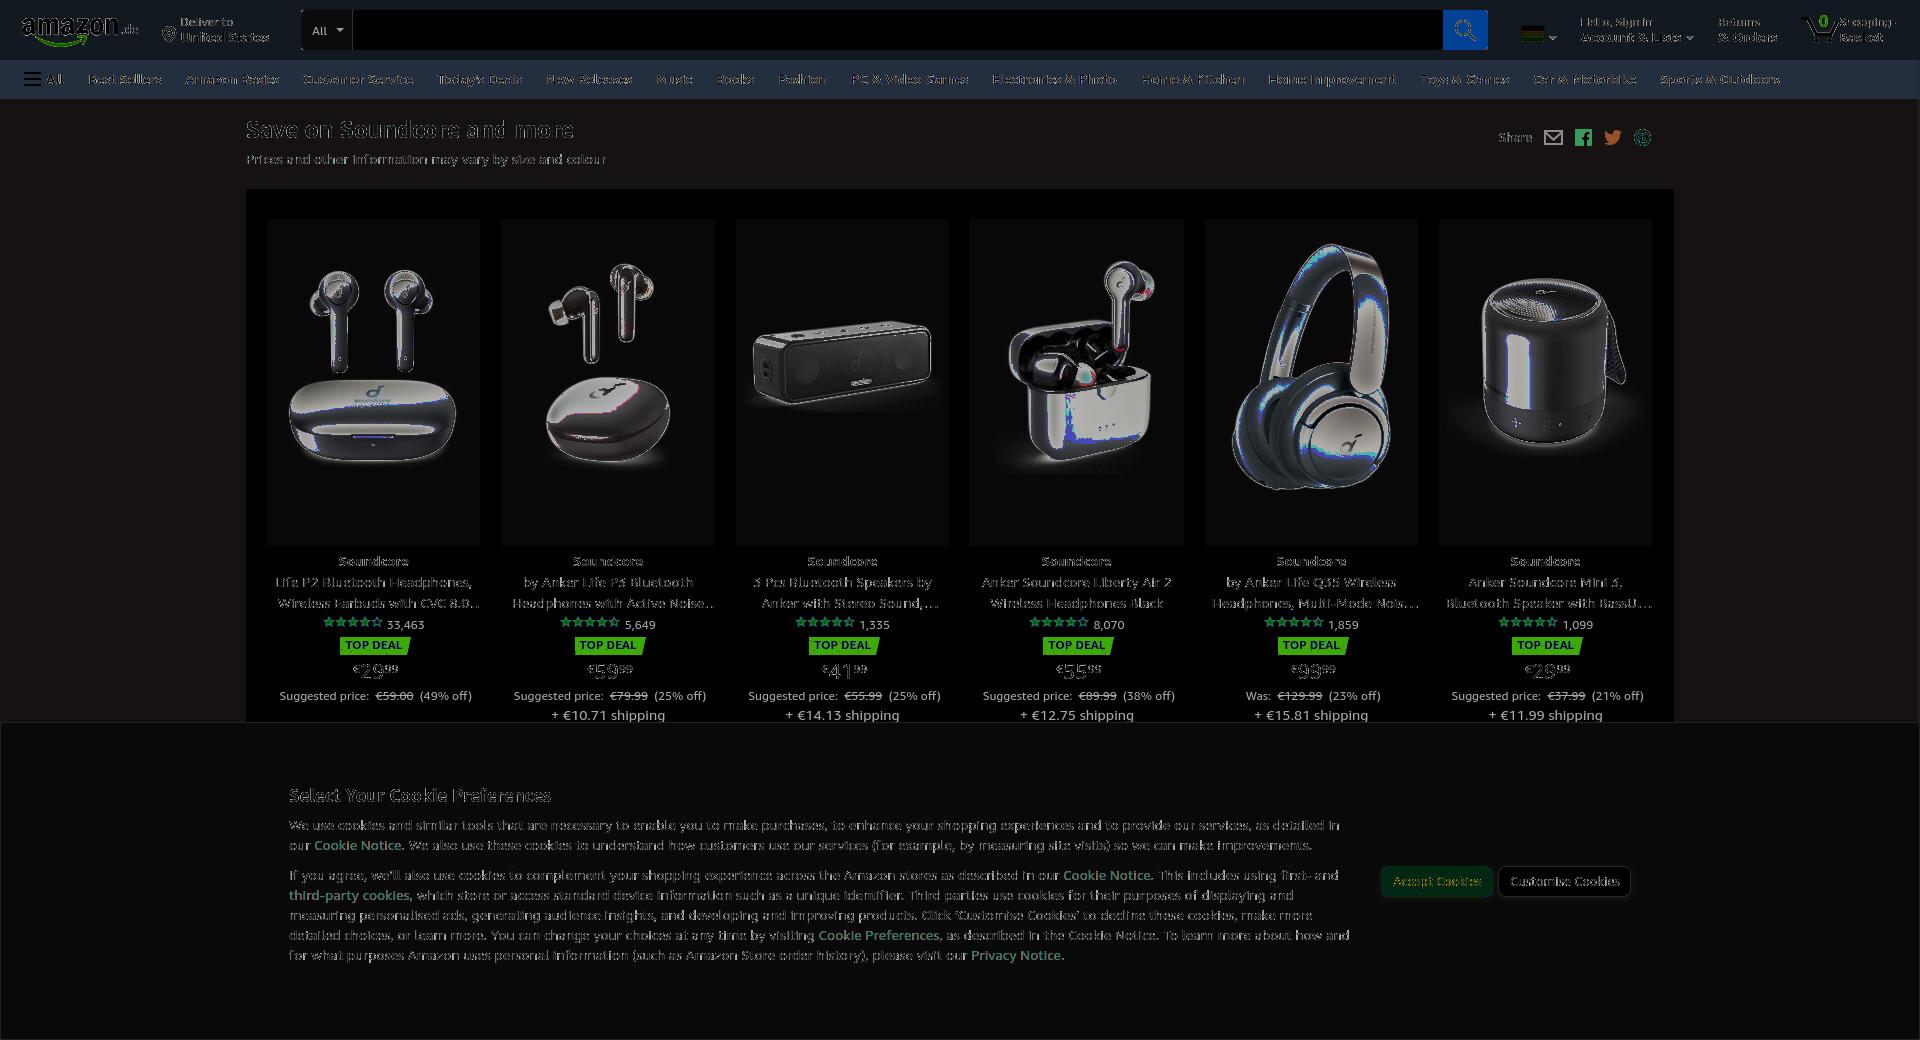Open the All search category dropdown
This screenshot has width=1920, height=1040.
[327, 30]
